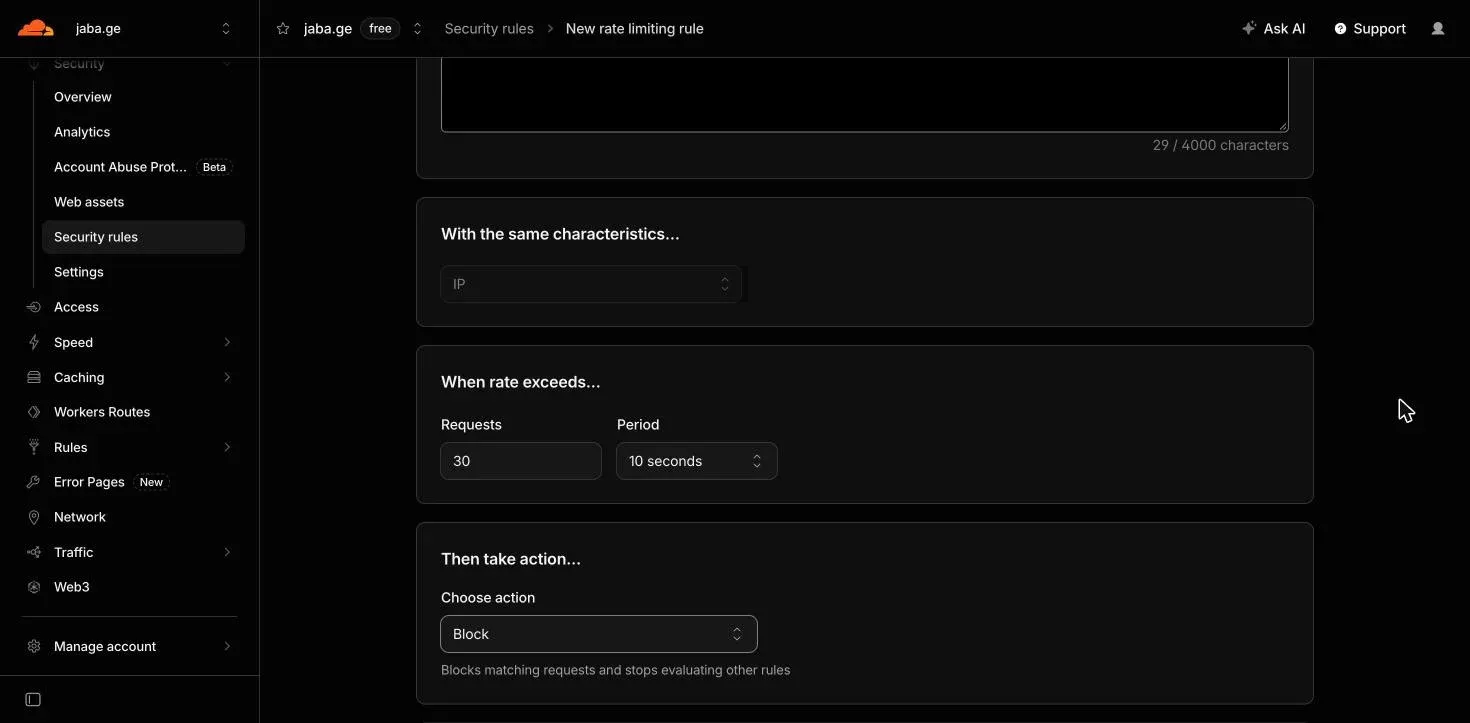Click the jaba.ge breadcrumb link
Screen dimensions: 1470x723
328,29
